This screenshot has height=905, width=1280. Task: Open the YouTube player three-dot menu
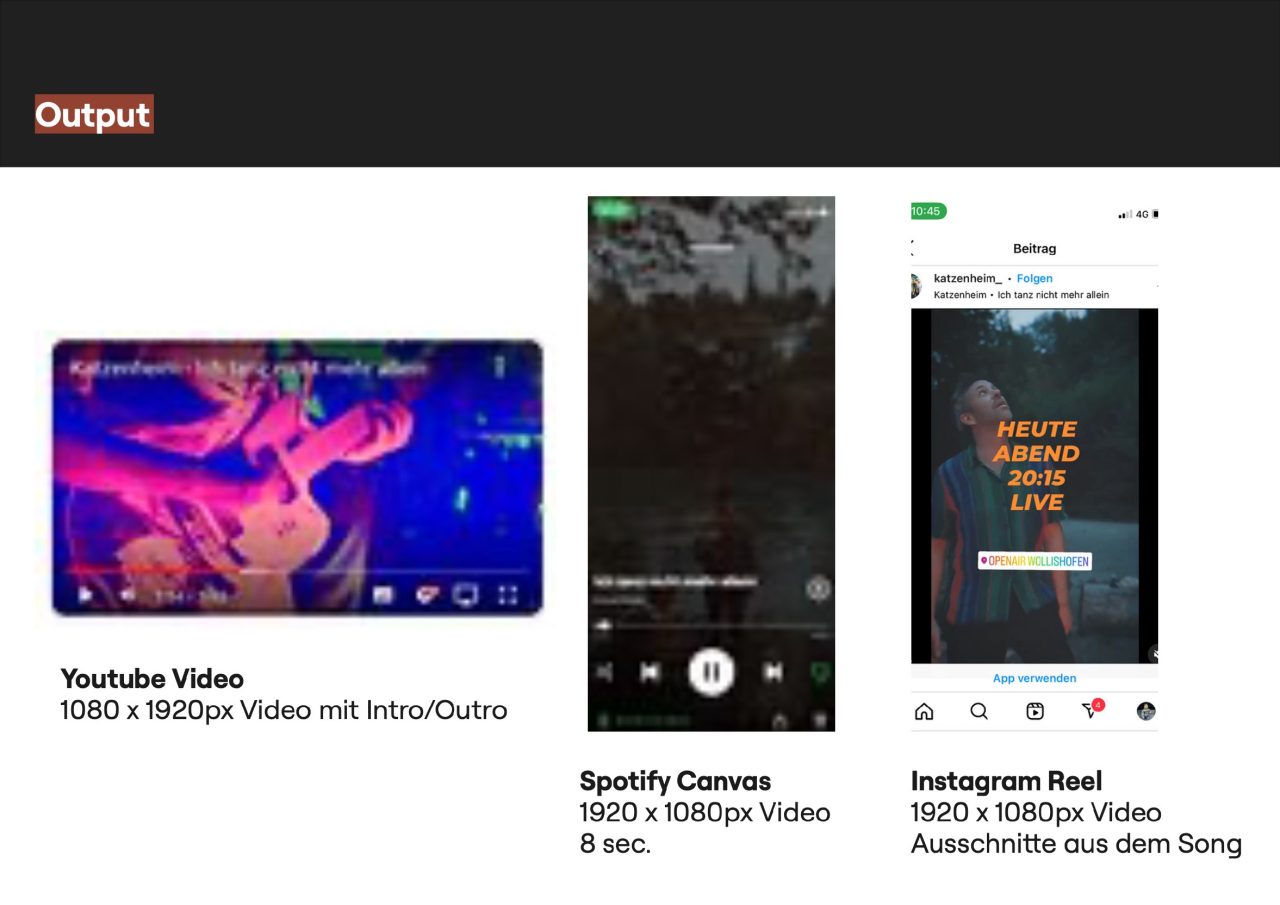point(500,367)
